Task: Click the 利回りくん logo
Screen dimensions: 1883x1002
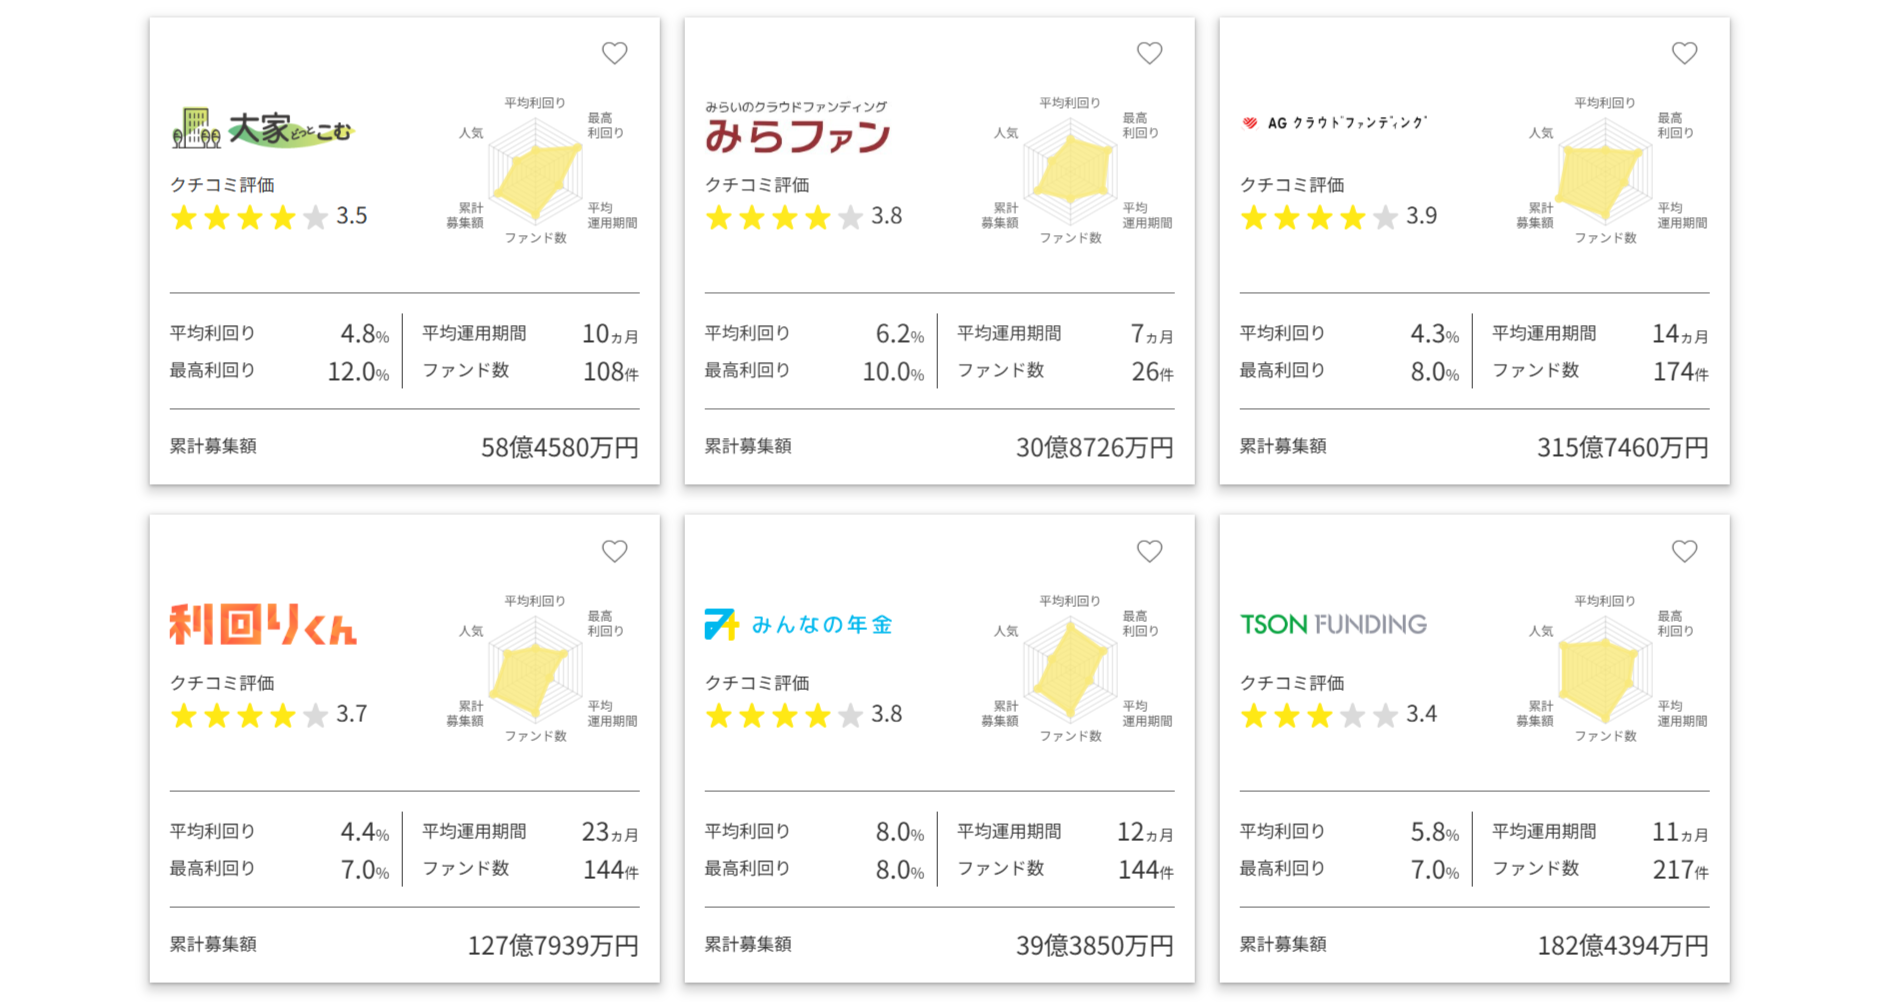Action: pos(263,625)
